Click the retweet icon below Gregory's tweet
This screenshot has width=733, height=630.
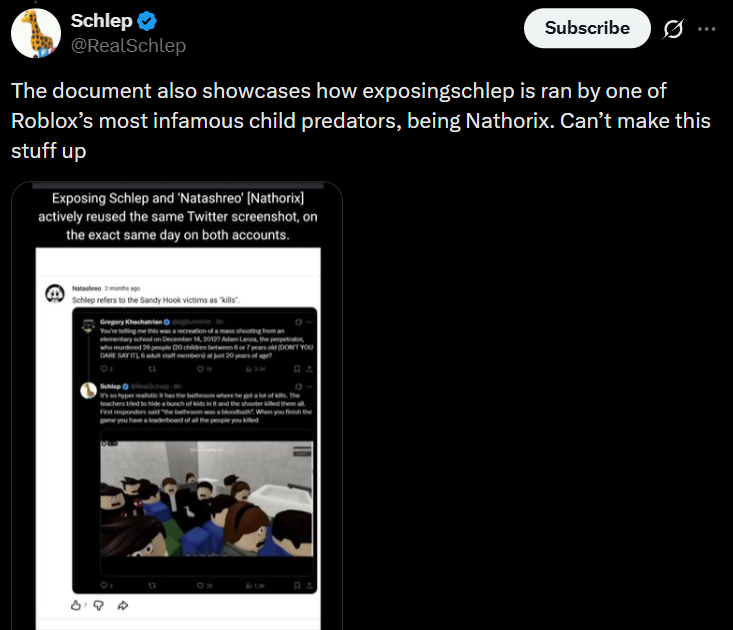click(x=153, y=368)
